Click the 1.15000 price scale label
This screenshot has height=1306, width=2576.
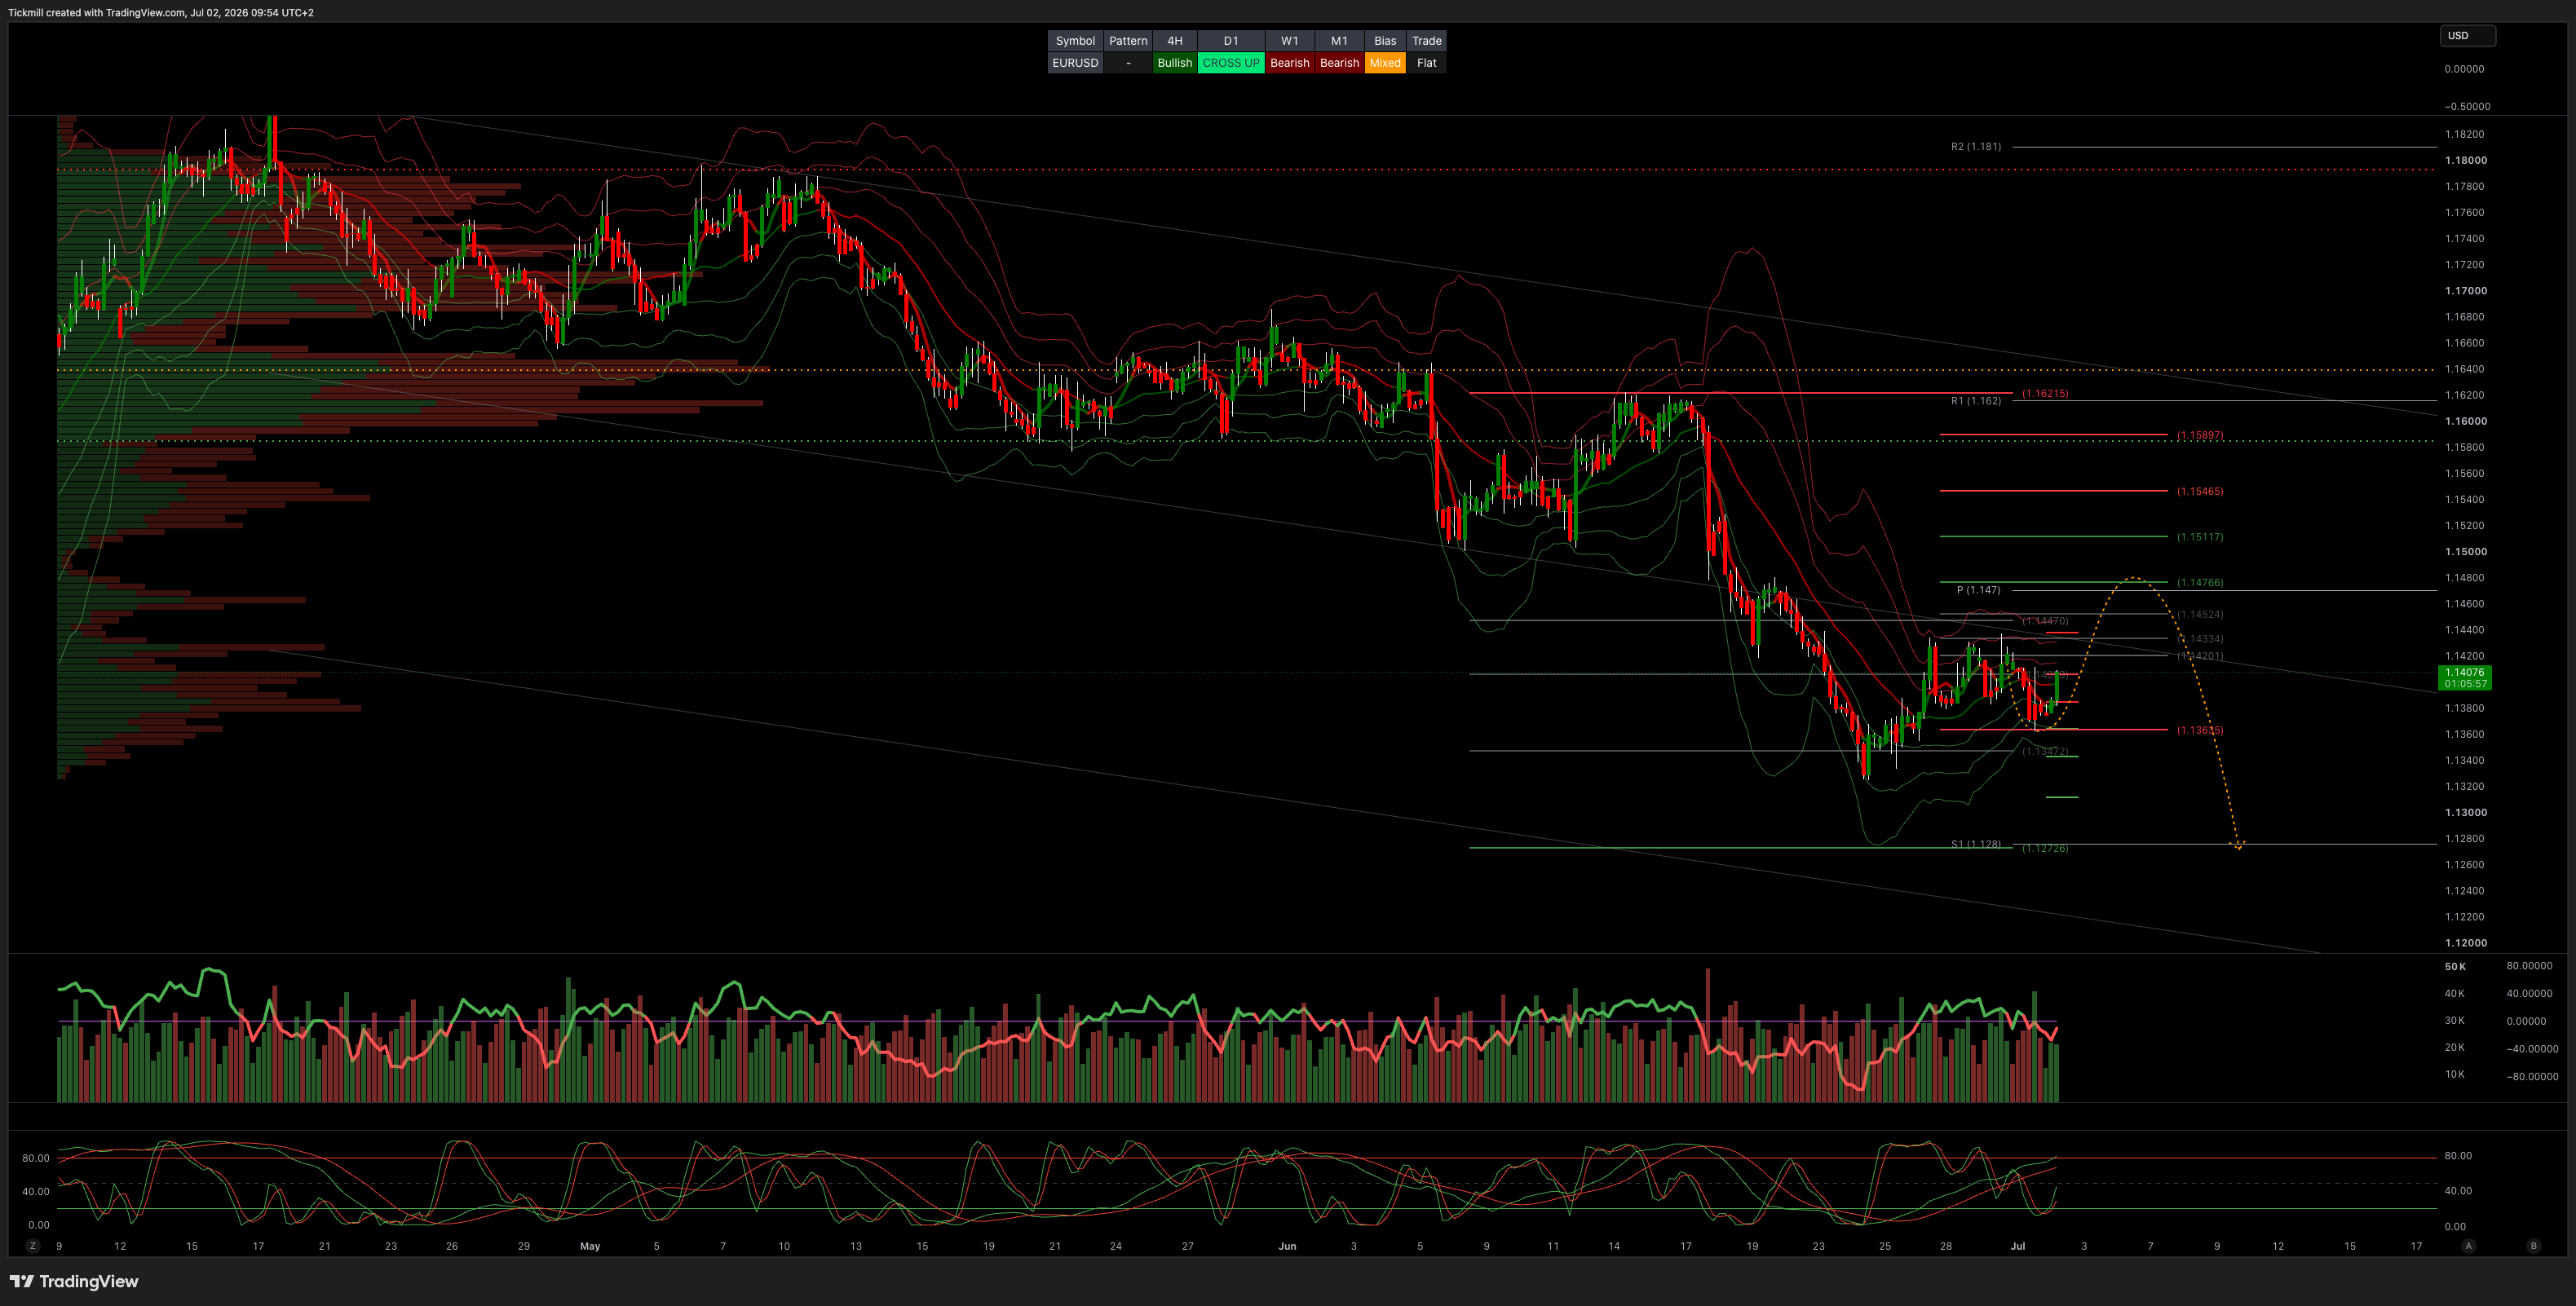click(x=2466, y=552)
